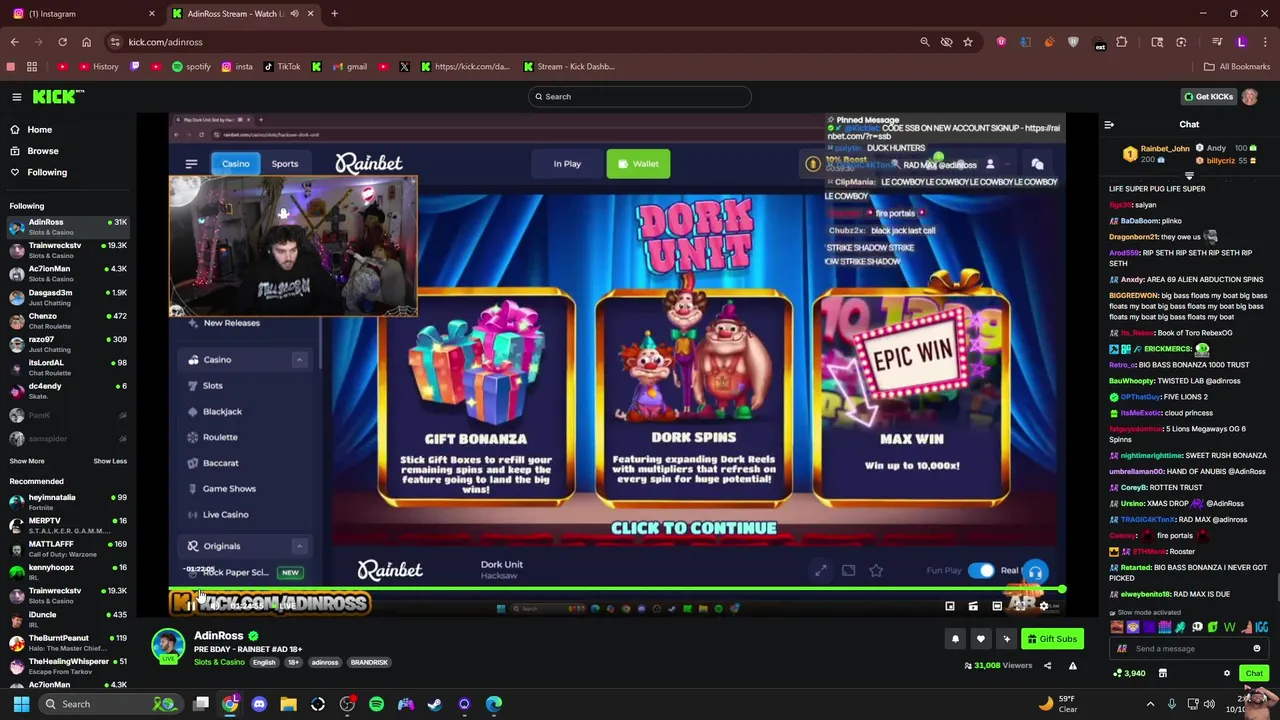Open the chat settings gear

pyautogui.click(x=1227, y=674)
